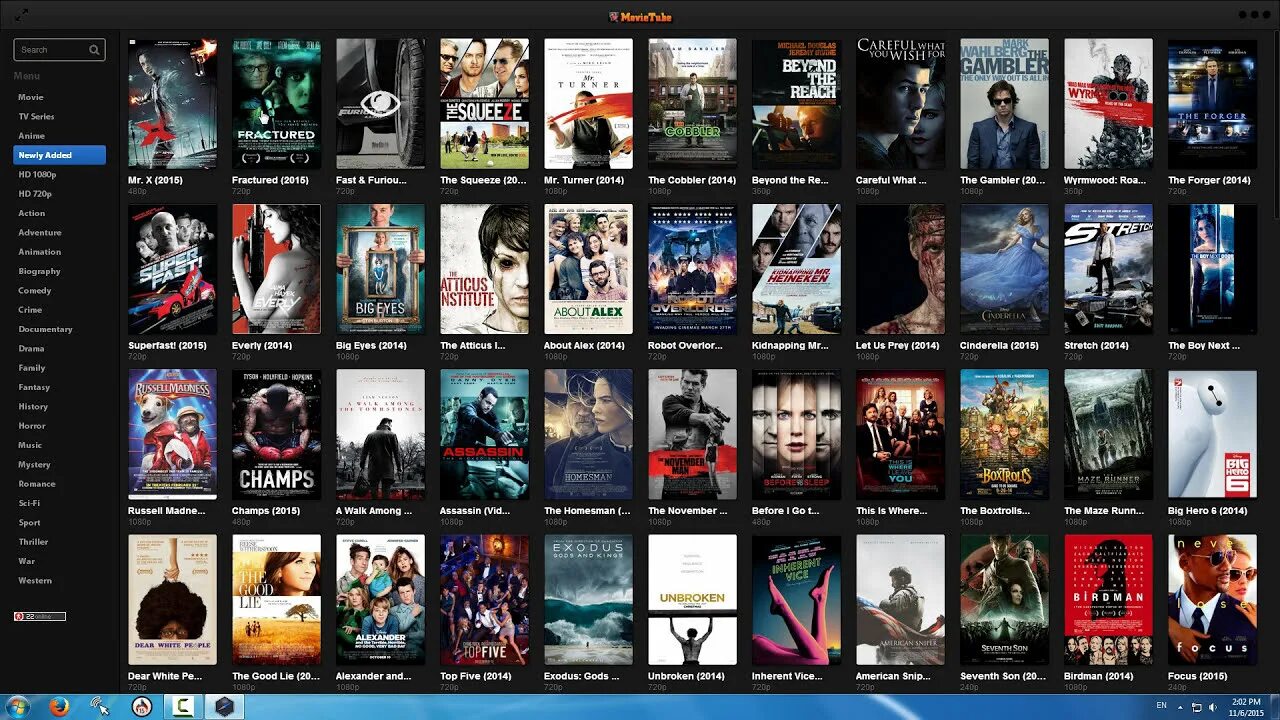The width and height of the screenshot is (1280, 720).
Task: Browse the Animation genre
Action: coord(40,252)
